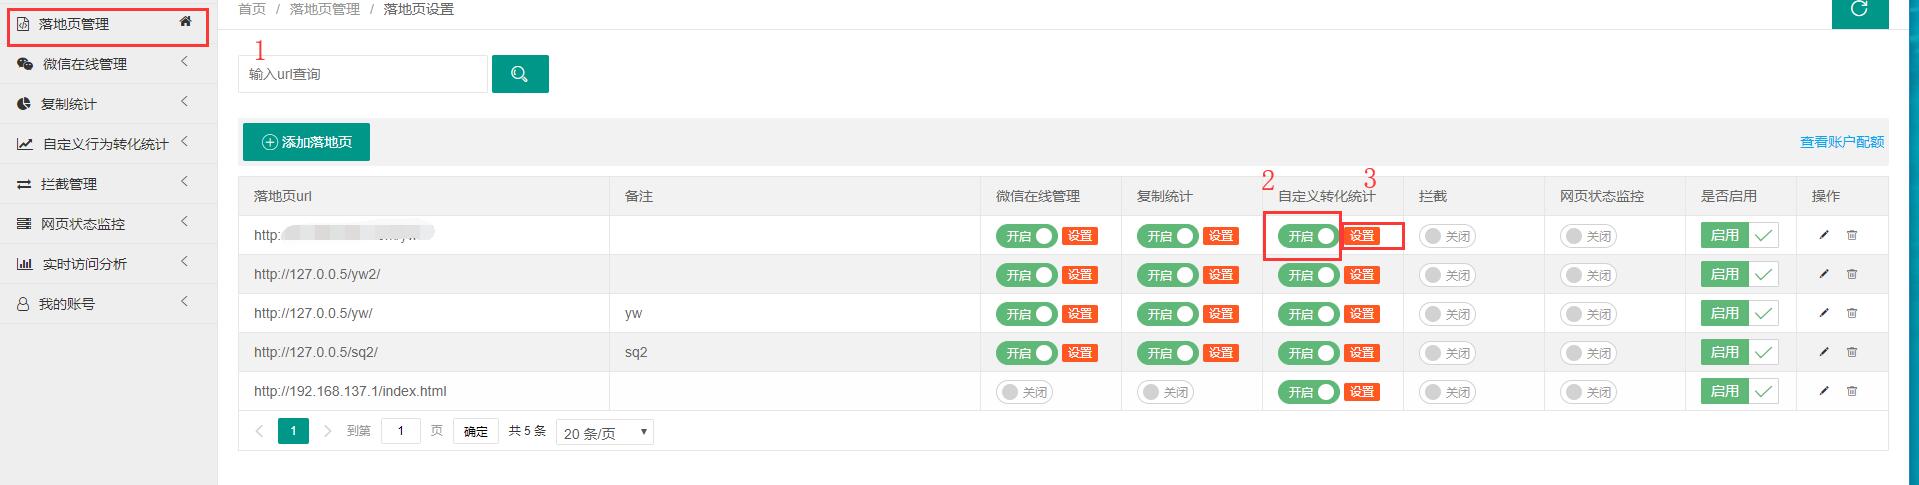Viewport: 1919px width, 485px height.
Task: Click edit pencil icon for yw2 row
Action: [x=1823, y=274]
